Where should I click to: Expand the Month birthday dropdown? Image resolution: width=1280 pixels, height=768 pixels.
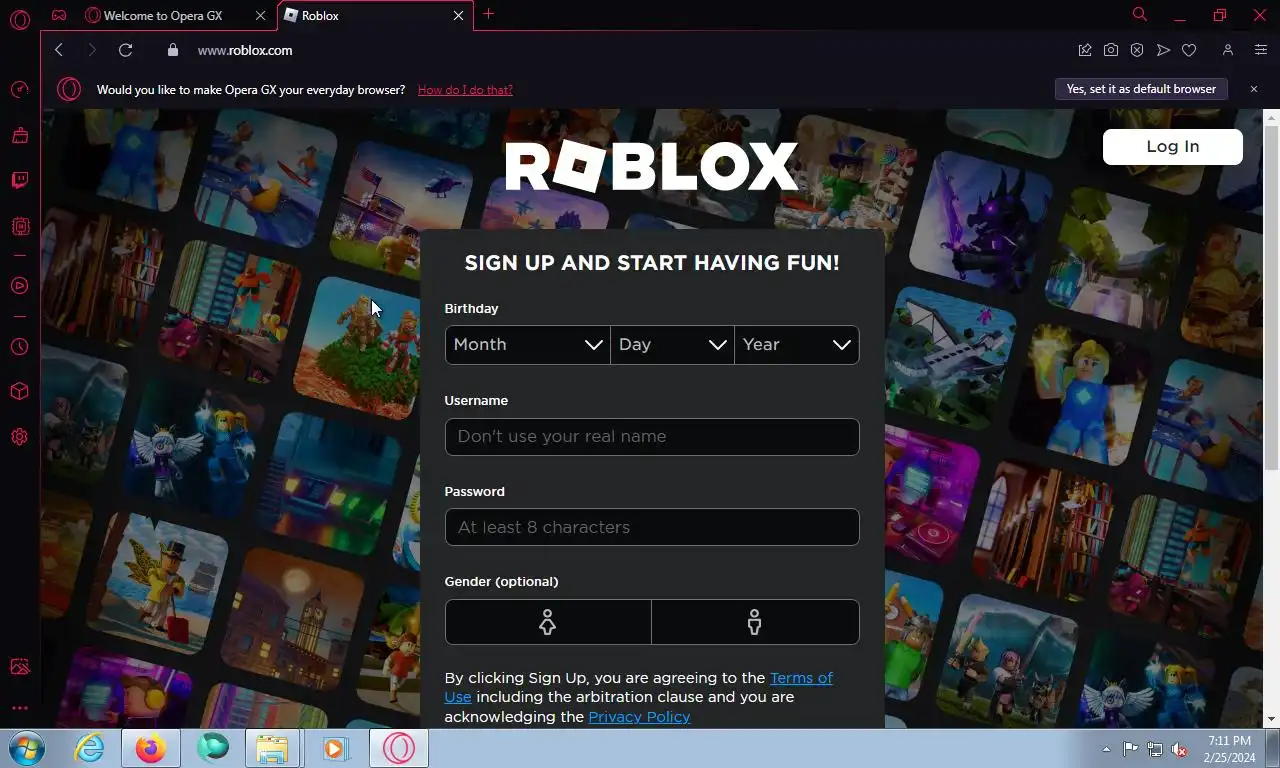(527, 344)
